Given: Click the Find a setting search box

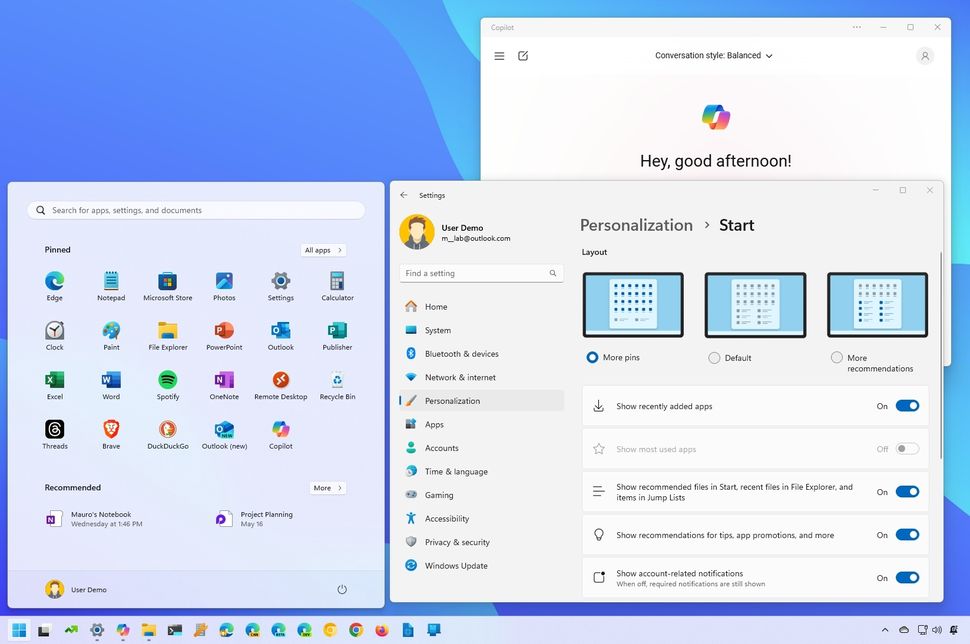Looking at the screenshot, I should click(x=480, y=272).
